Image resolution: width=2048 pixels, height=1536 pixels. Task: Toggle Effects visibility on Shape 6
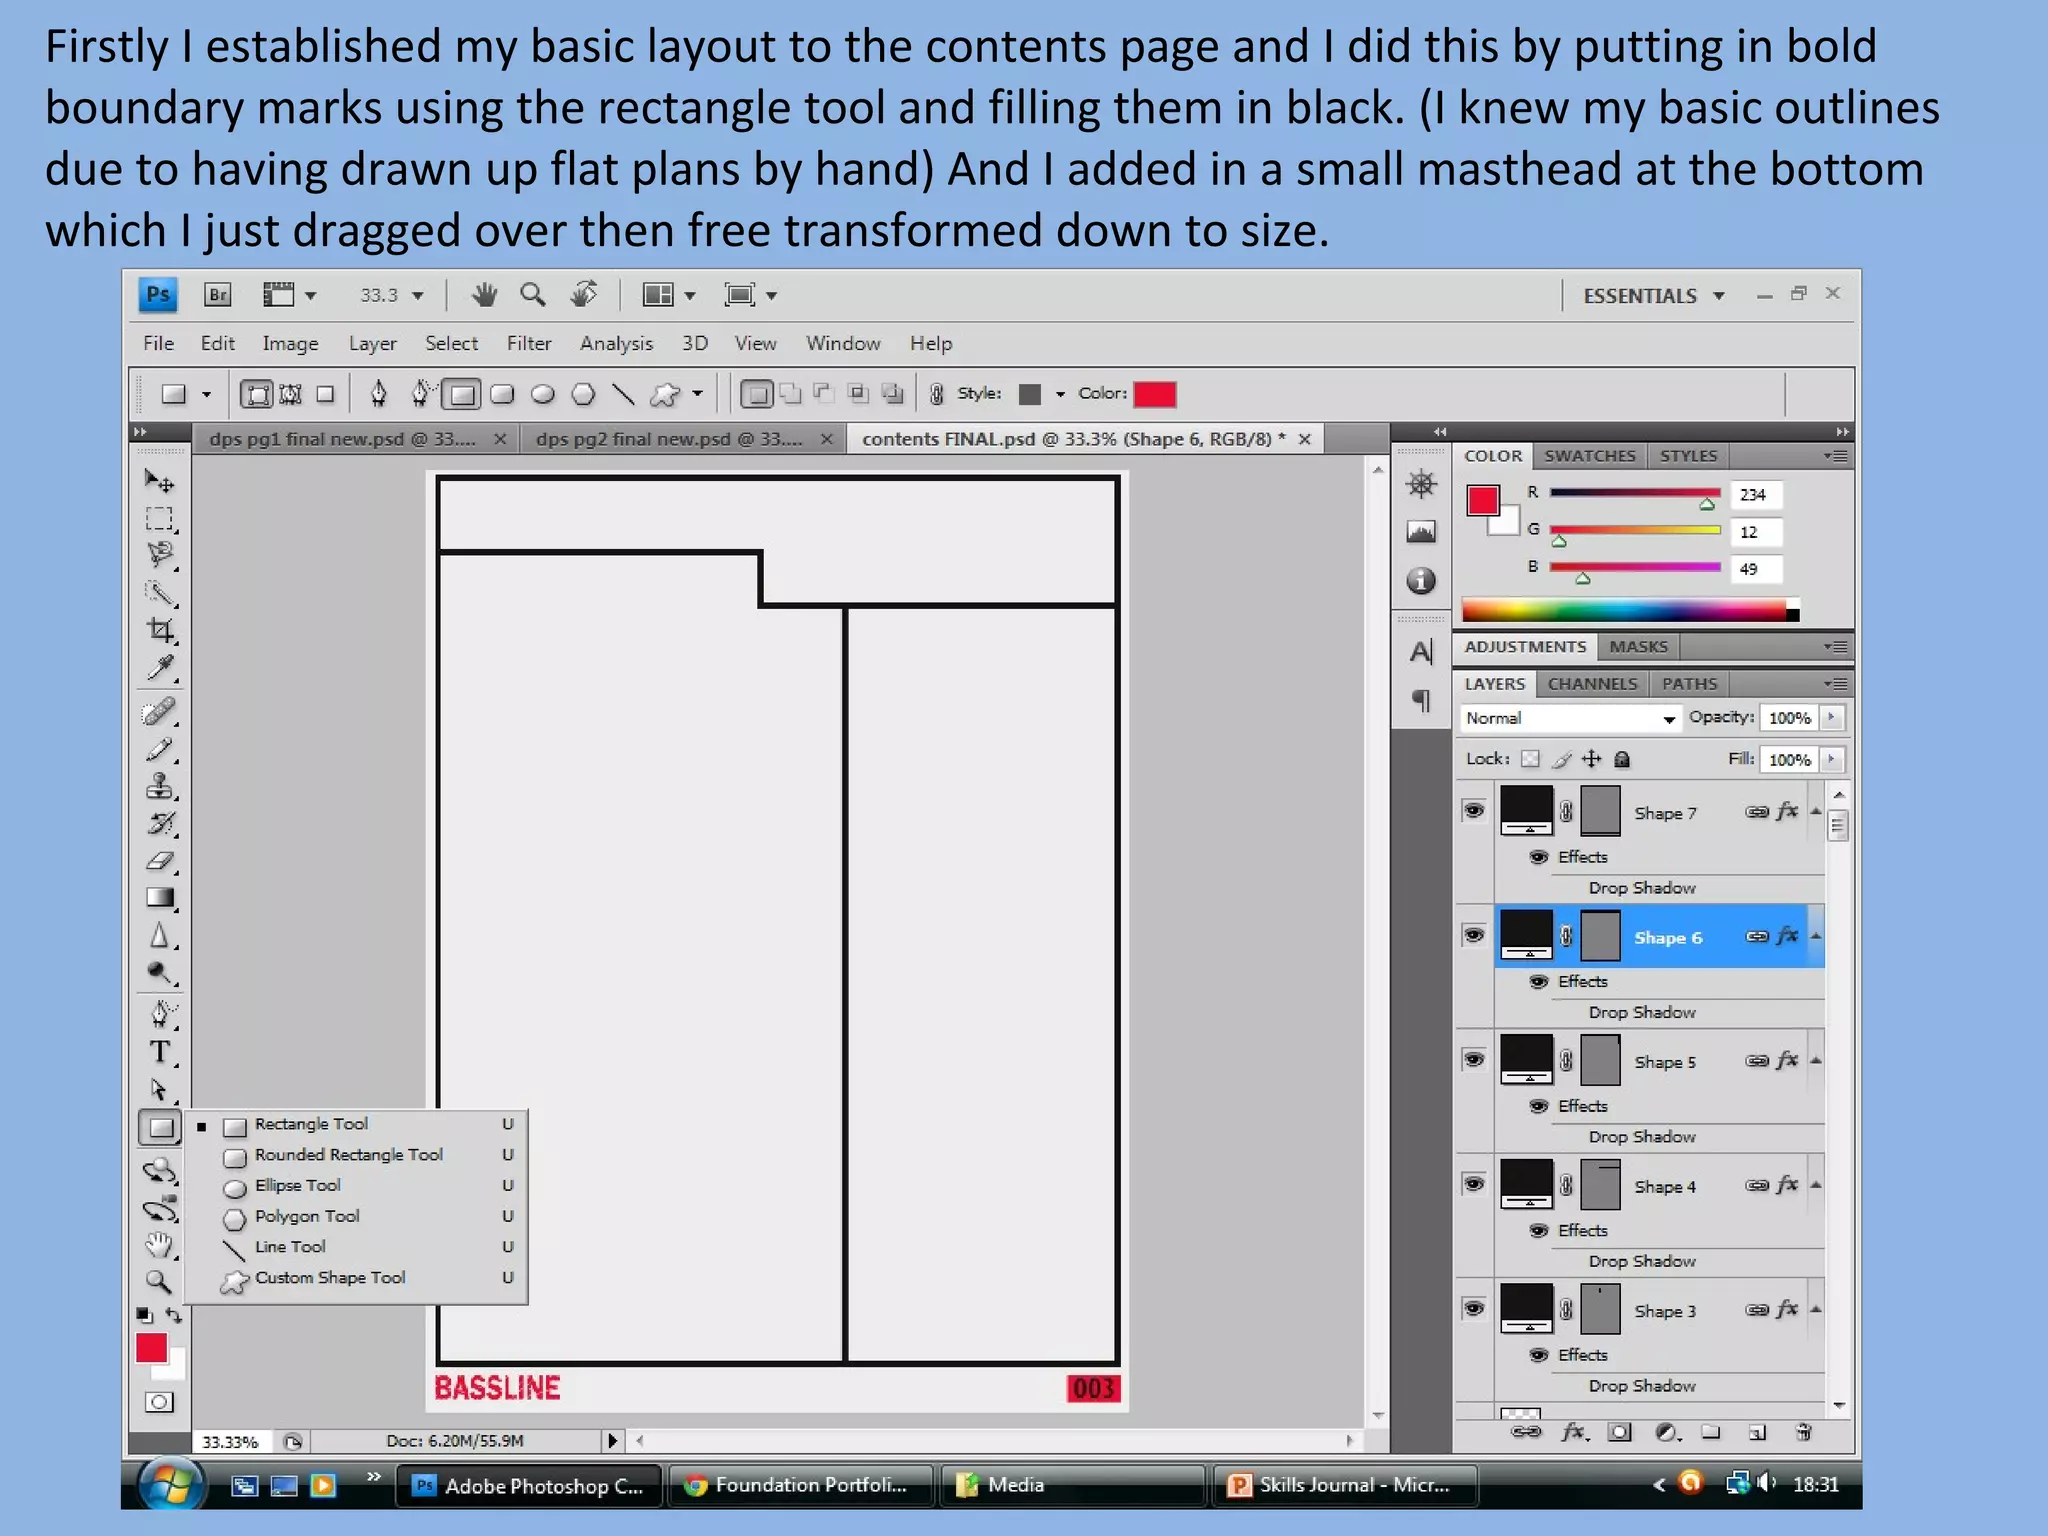(x=1539, y=982)
